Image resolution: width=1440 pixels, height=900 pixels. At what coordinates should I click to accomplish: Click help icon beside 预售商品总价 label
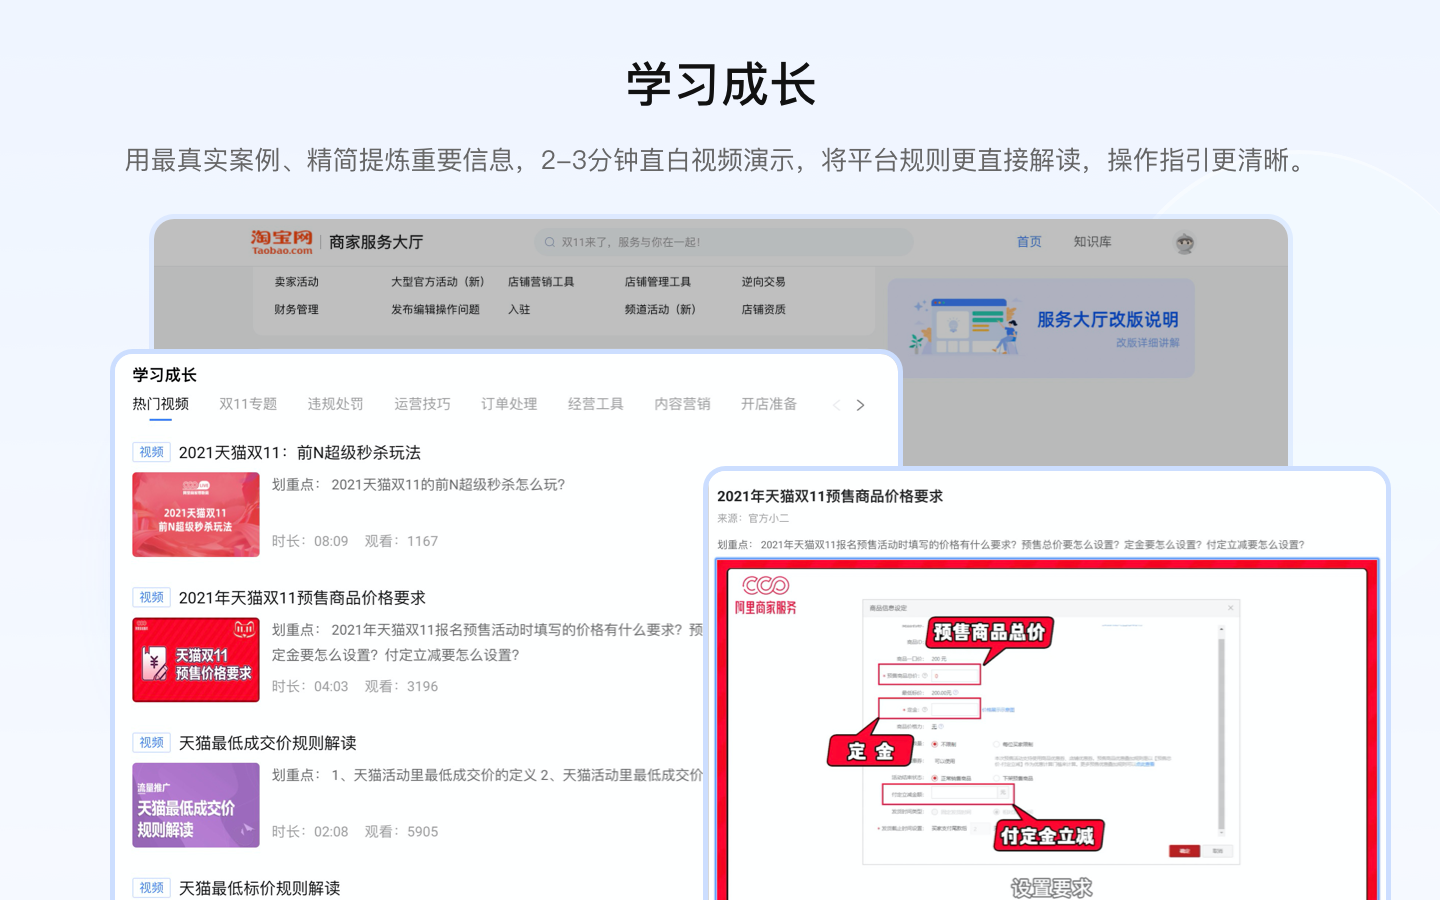click(925, 676)
